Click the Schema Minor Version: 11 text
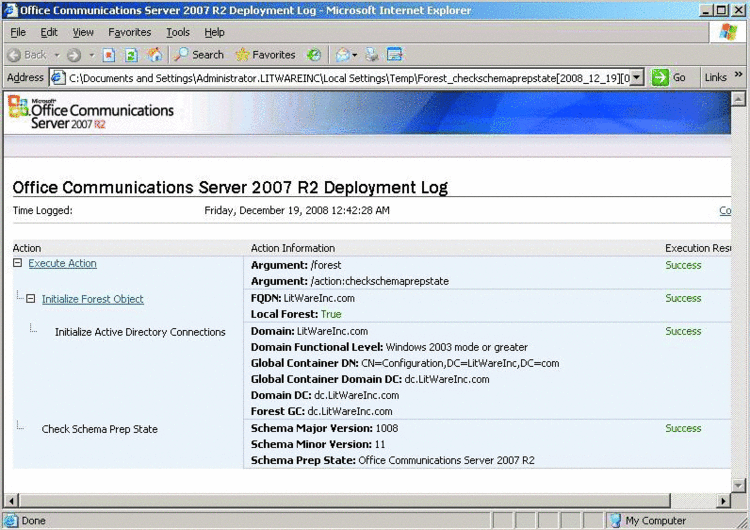Image resolution: width=750 pixels, height=530 pixels. click(x=318, y=444)
